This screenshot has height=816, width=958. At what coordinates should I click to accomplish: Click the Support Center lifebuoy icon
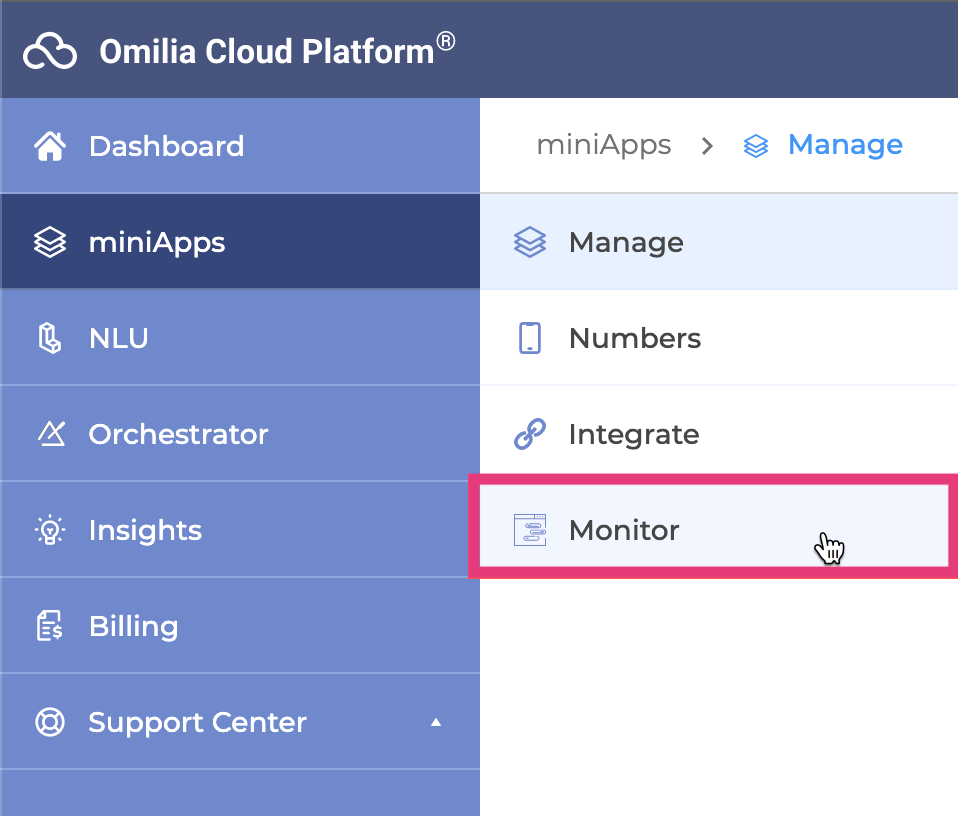pos(50,722)
